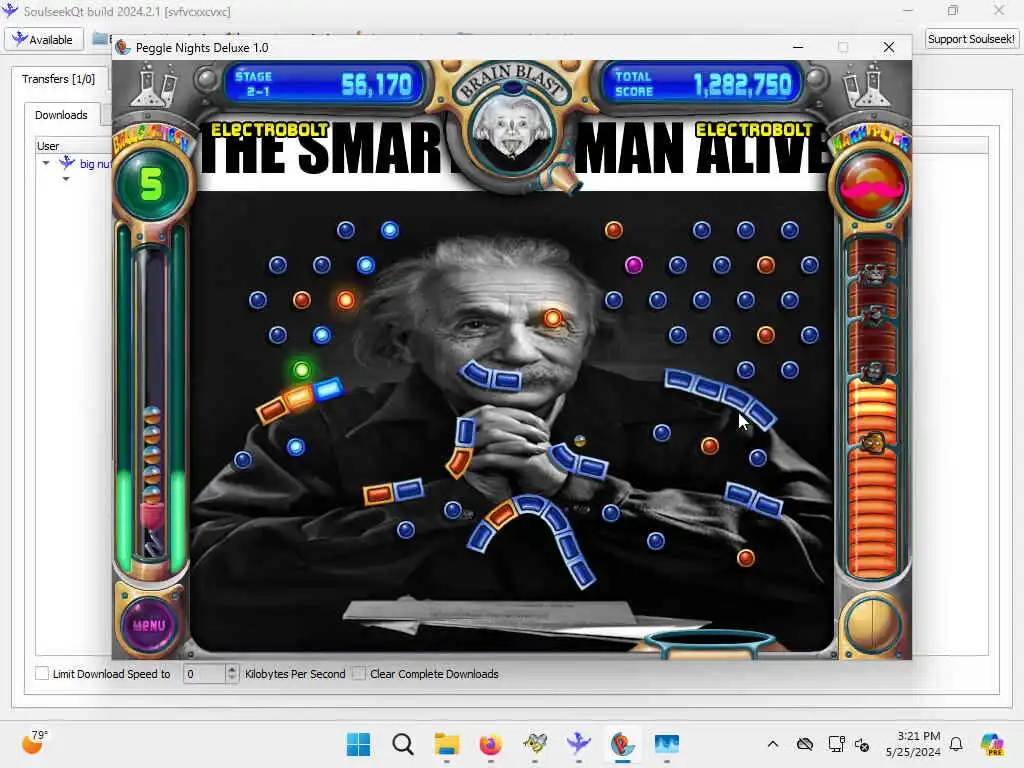1024x768 pixels.
Task: Click the orange brick at the arch top
Action: [x=501, y=514]
